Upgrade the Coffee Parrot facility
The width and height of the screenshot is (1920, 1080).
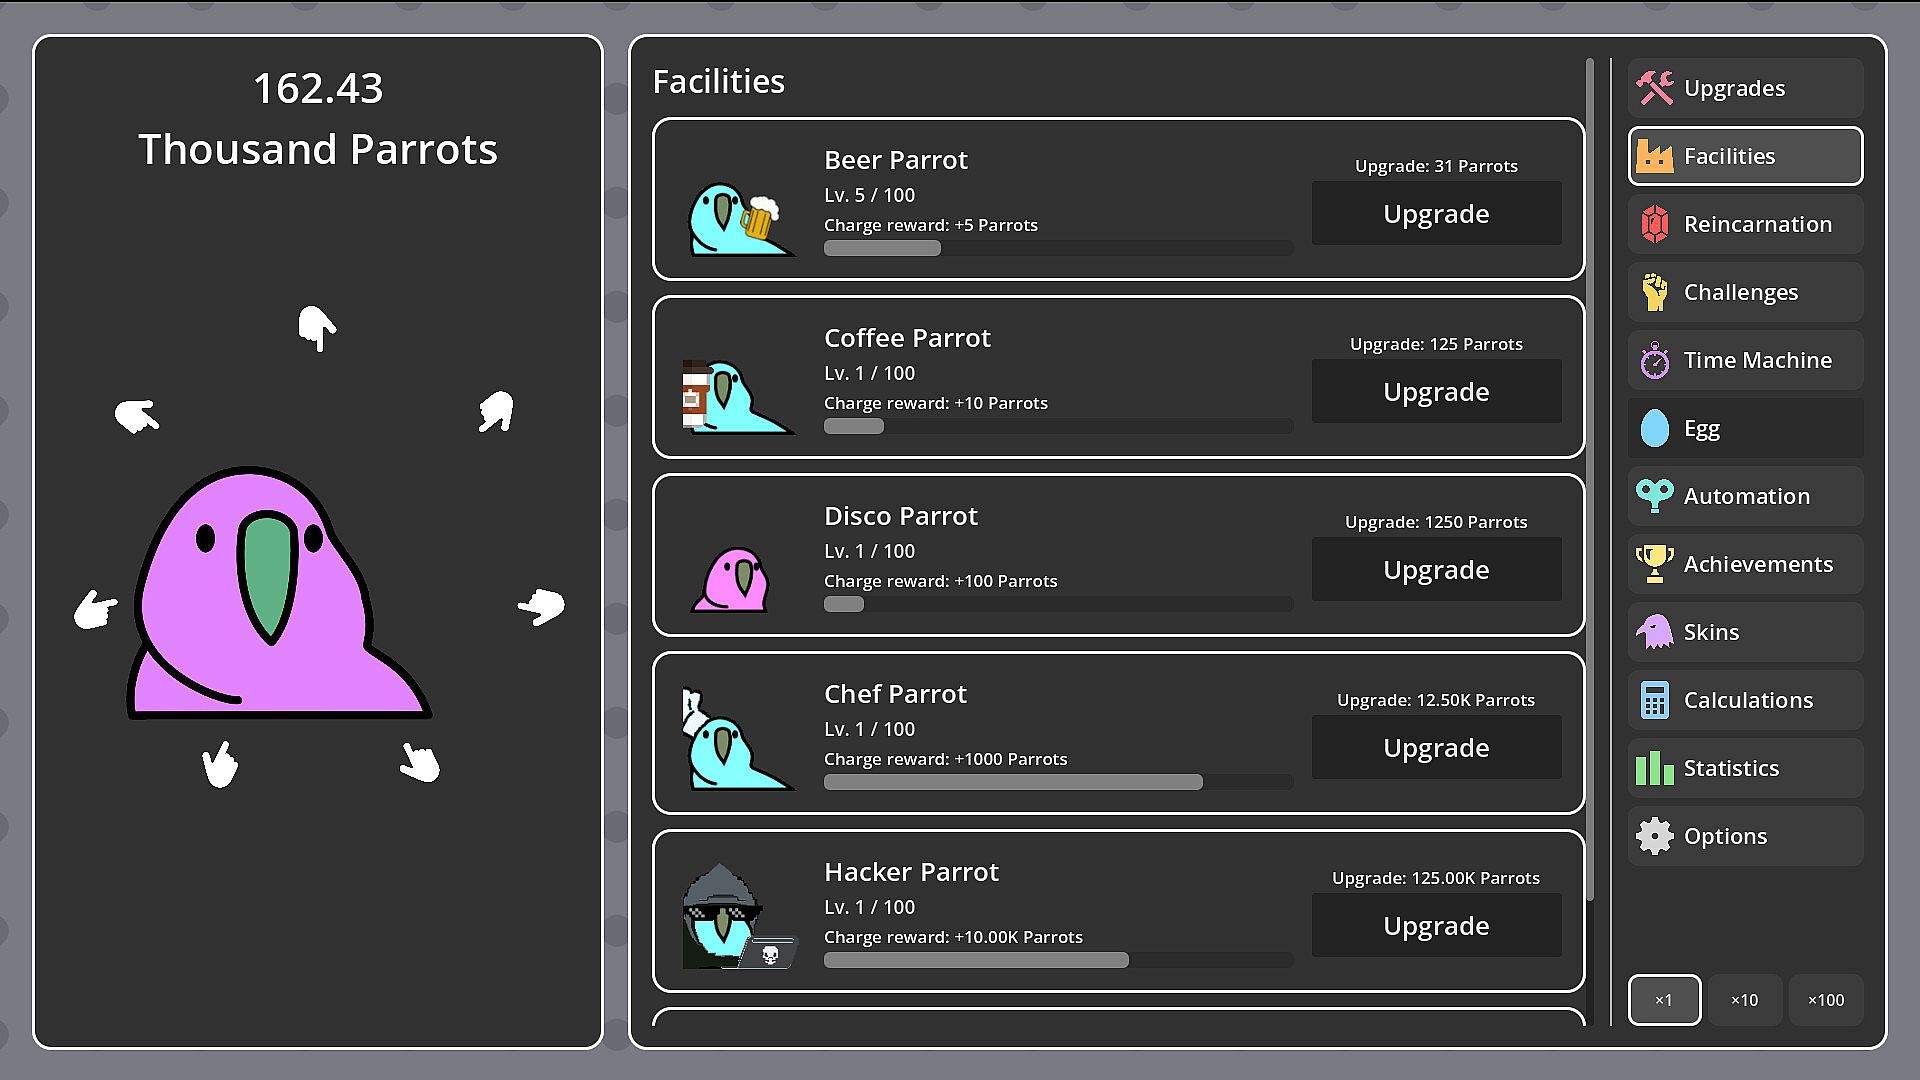click(x=1436, y=391)
